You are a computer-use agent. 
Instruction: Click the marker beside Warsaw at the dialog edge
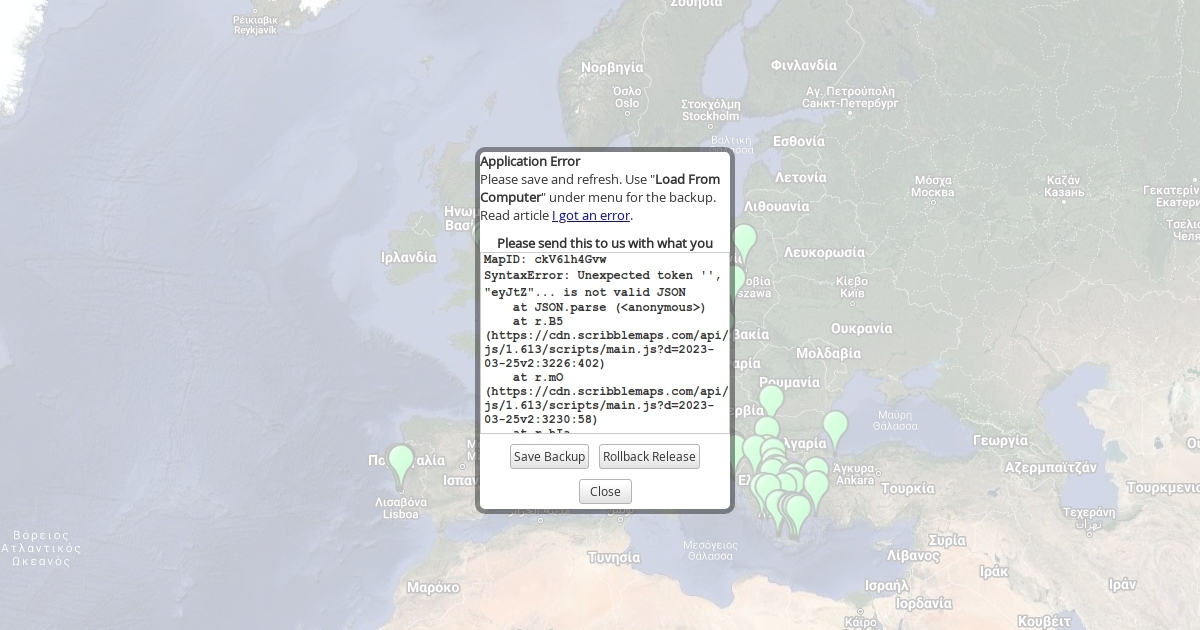737,281
